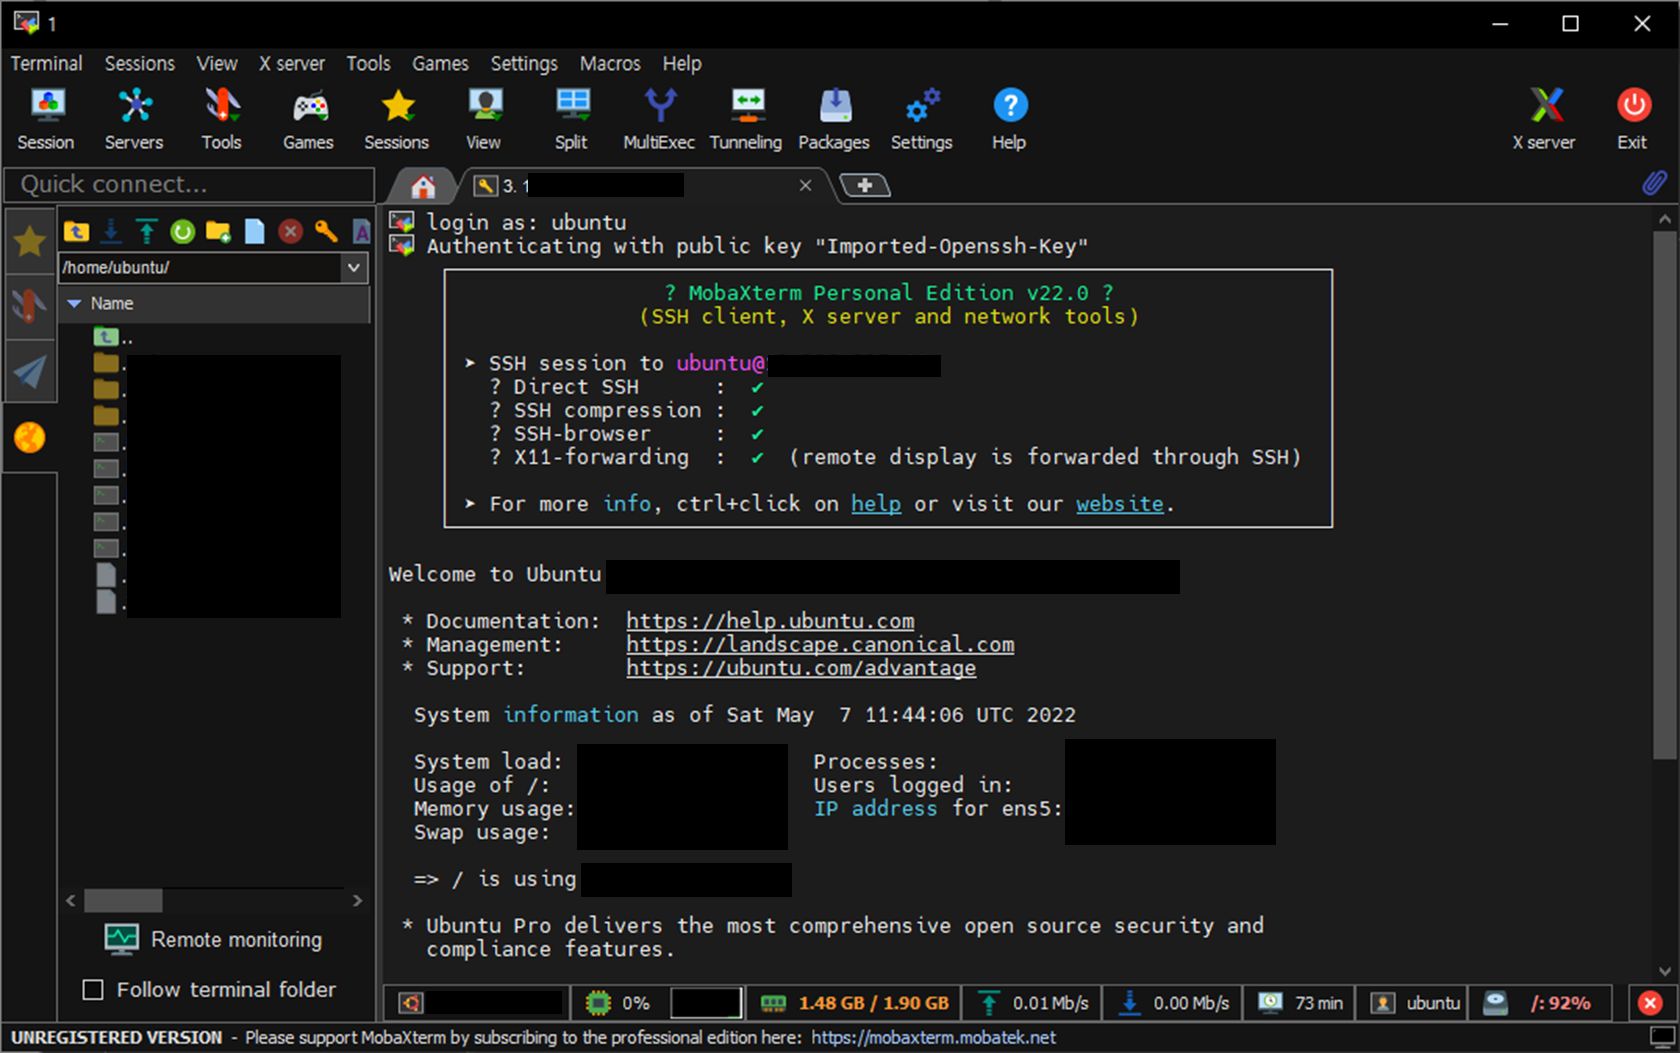Open the Packages toolbar icon
This screenshot has width=1680, height=1053.
coord(834,119)
